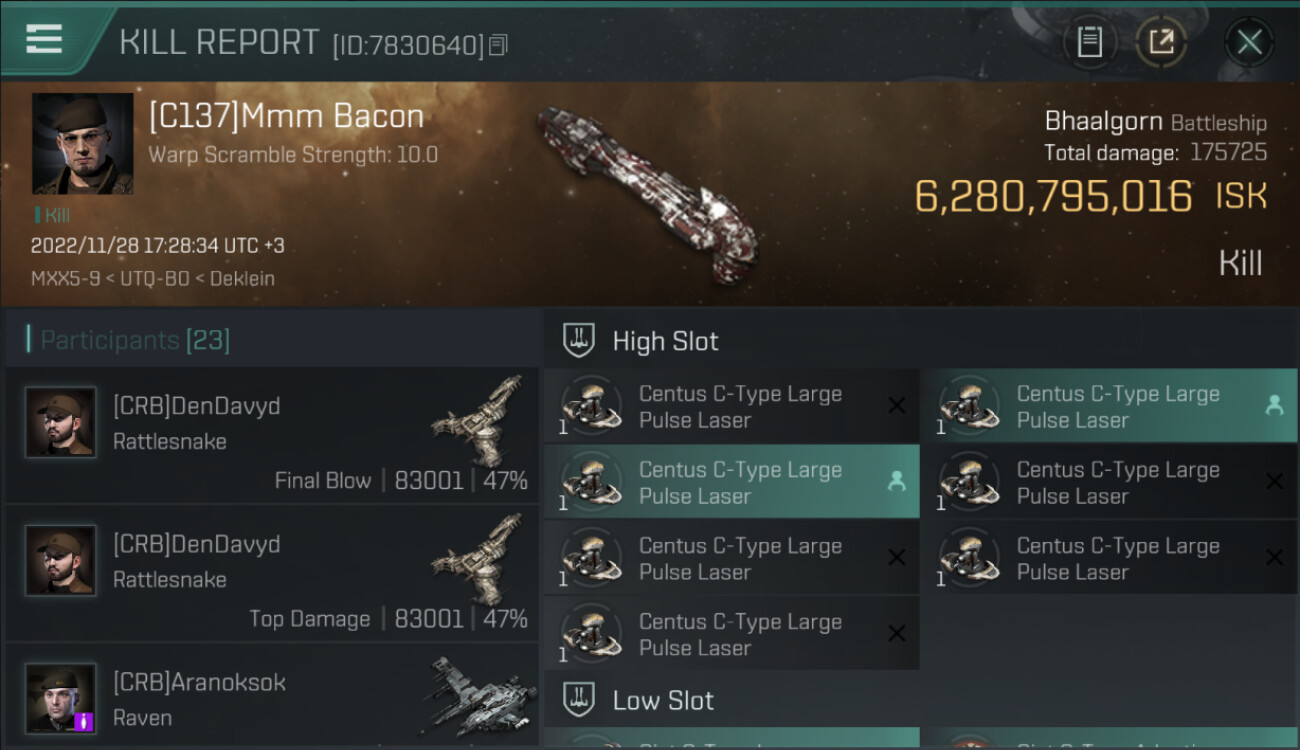Collapse the High Slot section
The height and width of the screenshot is (750, 1300).
pos(665,341)
